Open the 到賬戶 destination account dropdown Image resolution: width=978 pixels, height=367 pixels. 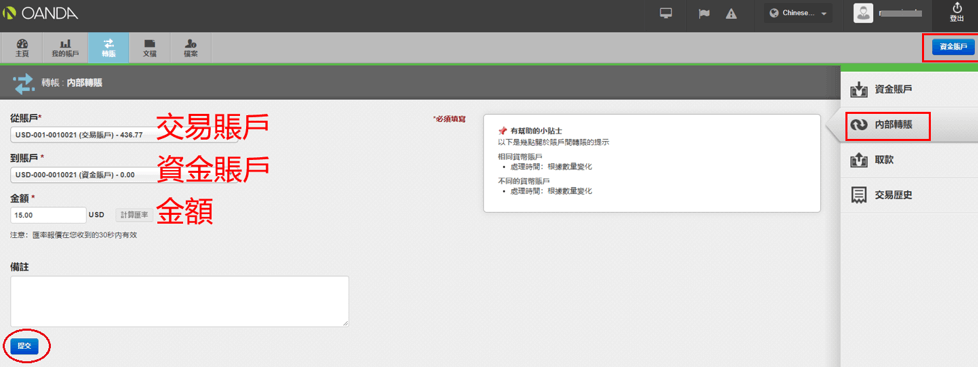(x=84, y=175)
